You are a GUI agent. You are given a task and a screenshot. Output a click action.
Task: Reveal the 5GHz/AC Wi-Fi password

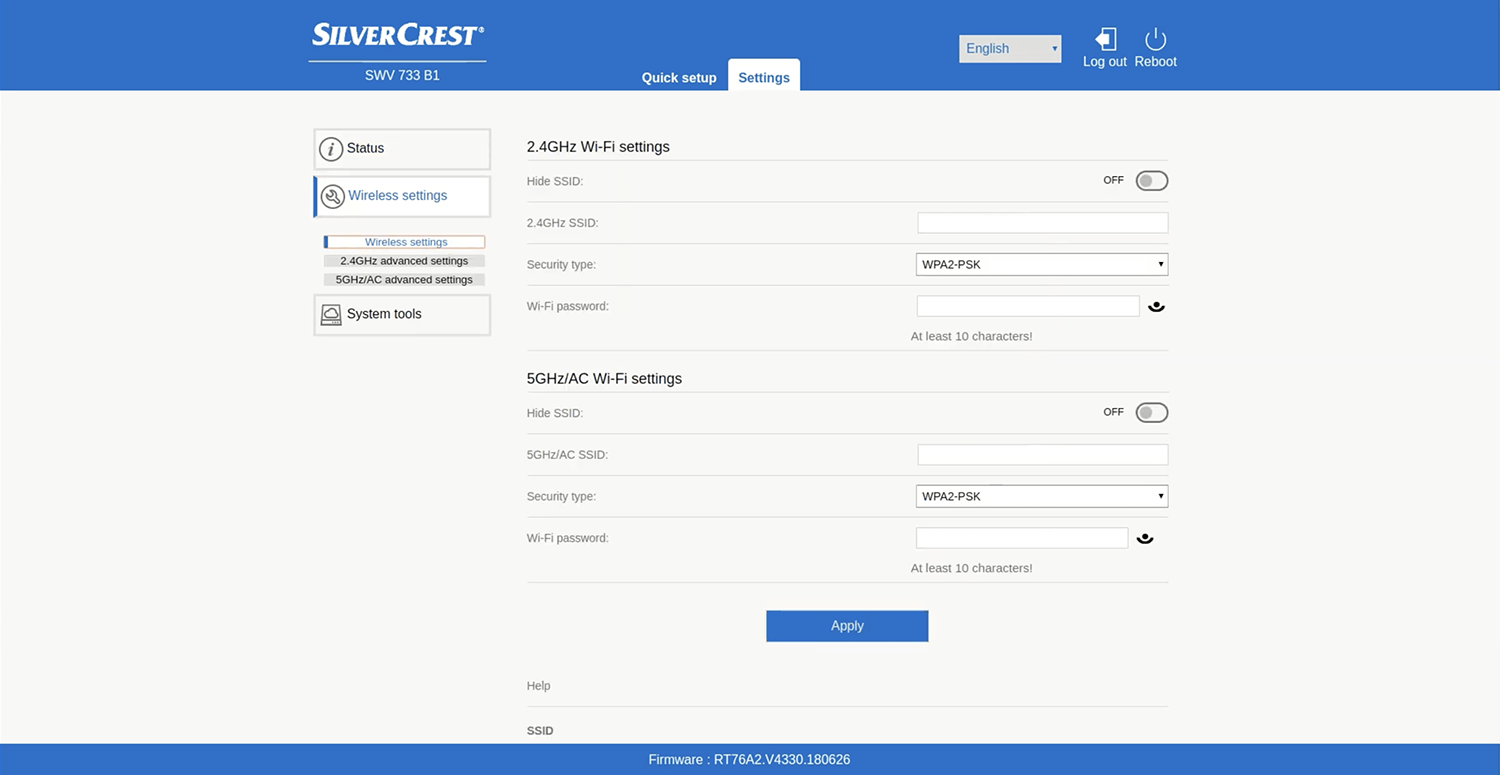pyautogui.click(x=1145, y=539)
